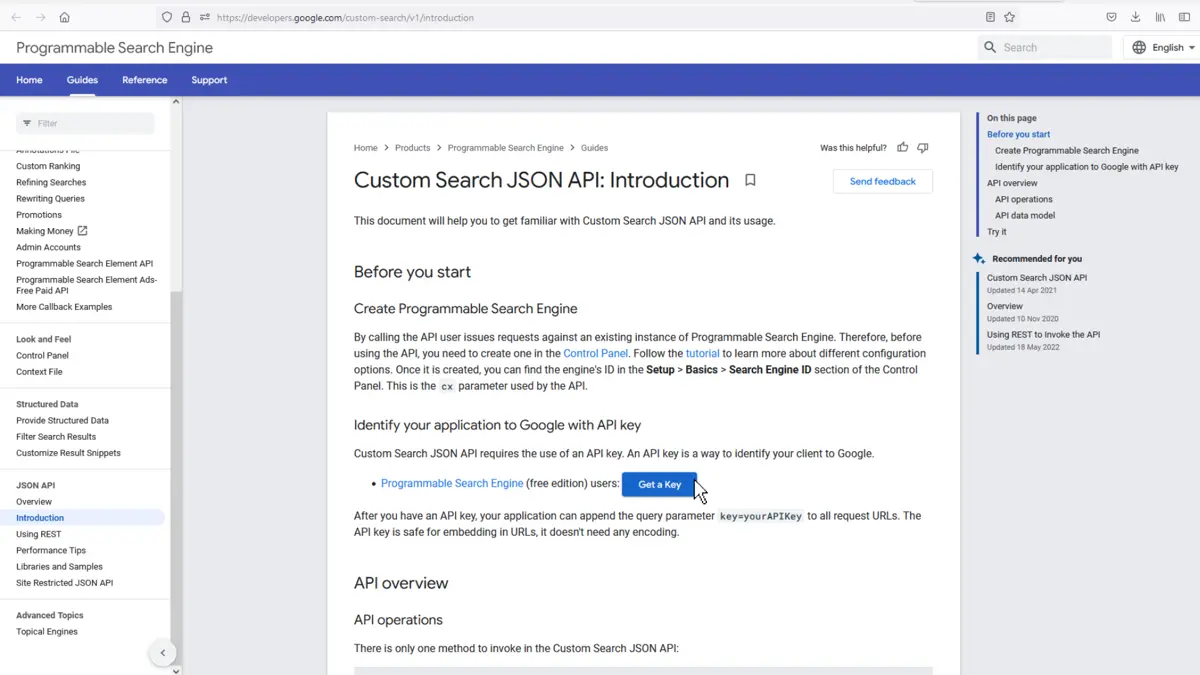
Task: Click the Products breadcrumb
Action: click(x=412, y=148)
